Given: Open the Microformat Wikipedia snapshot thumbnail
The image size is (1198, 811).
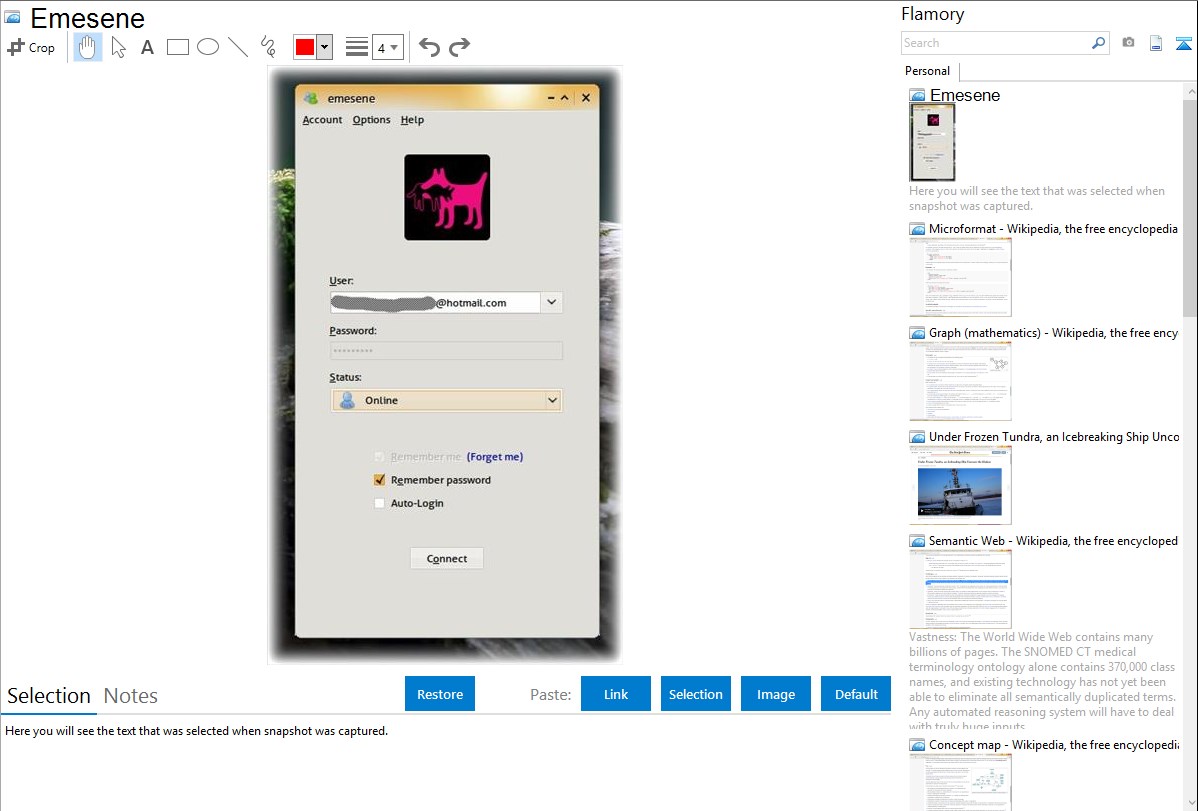Looking at the screenshot, I should (x=960, y=277).
